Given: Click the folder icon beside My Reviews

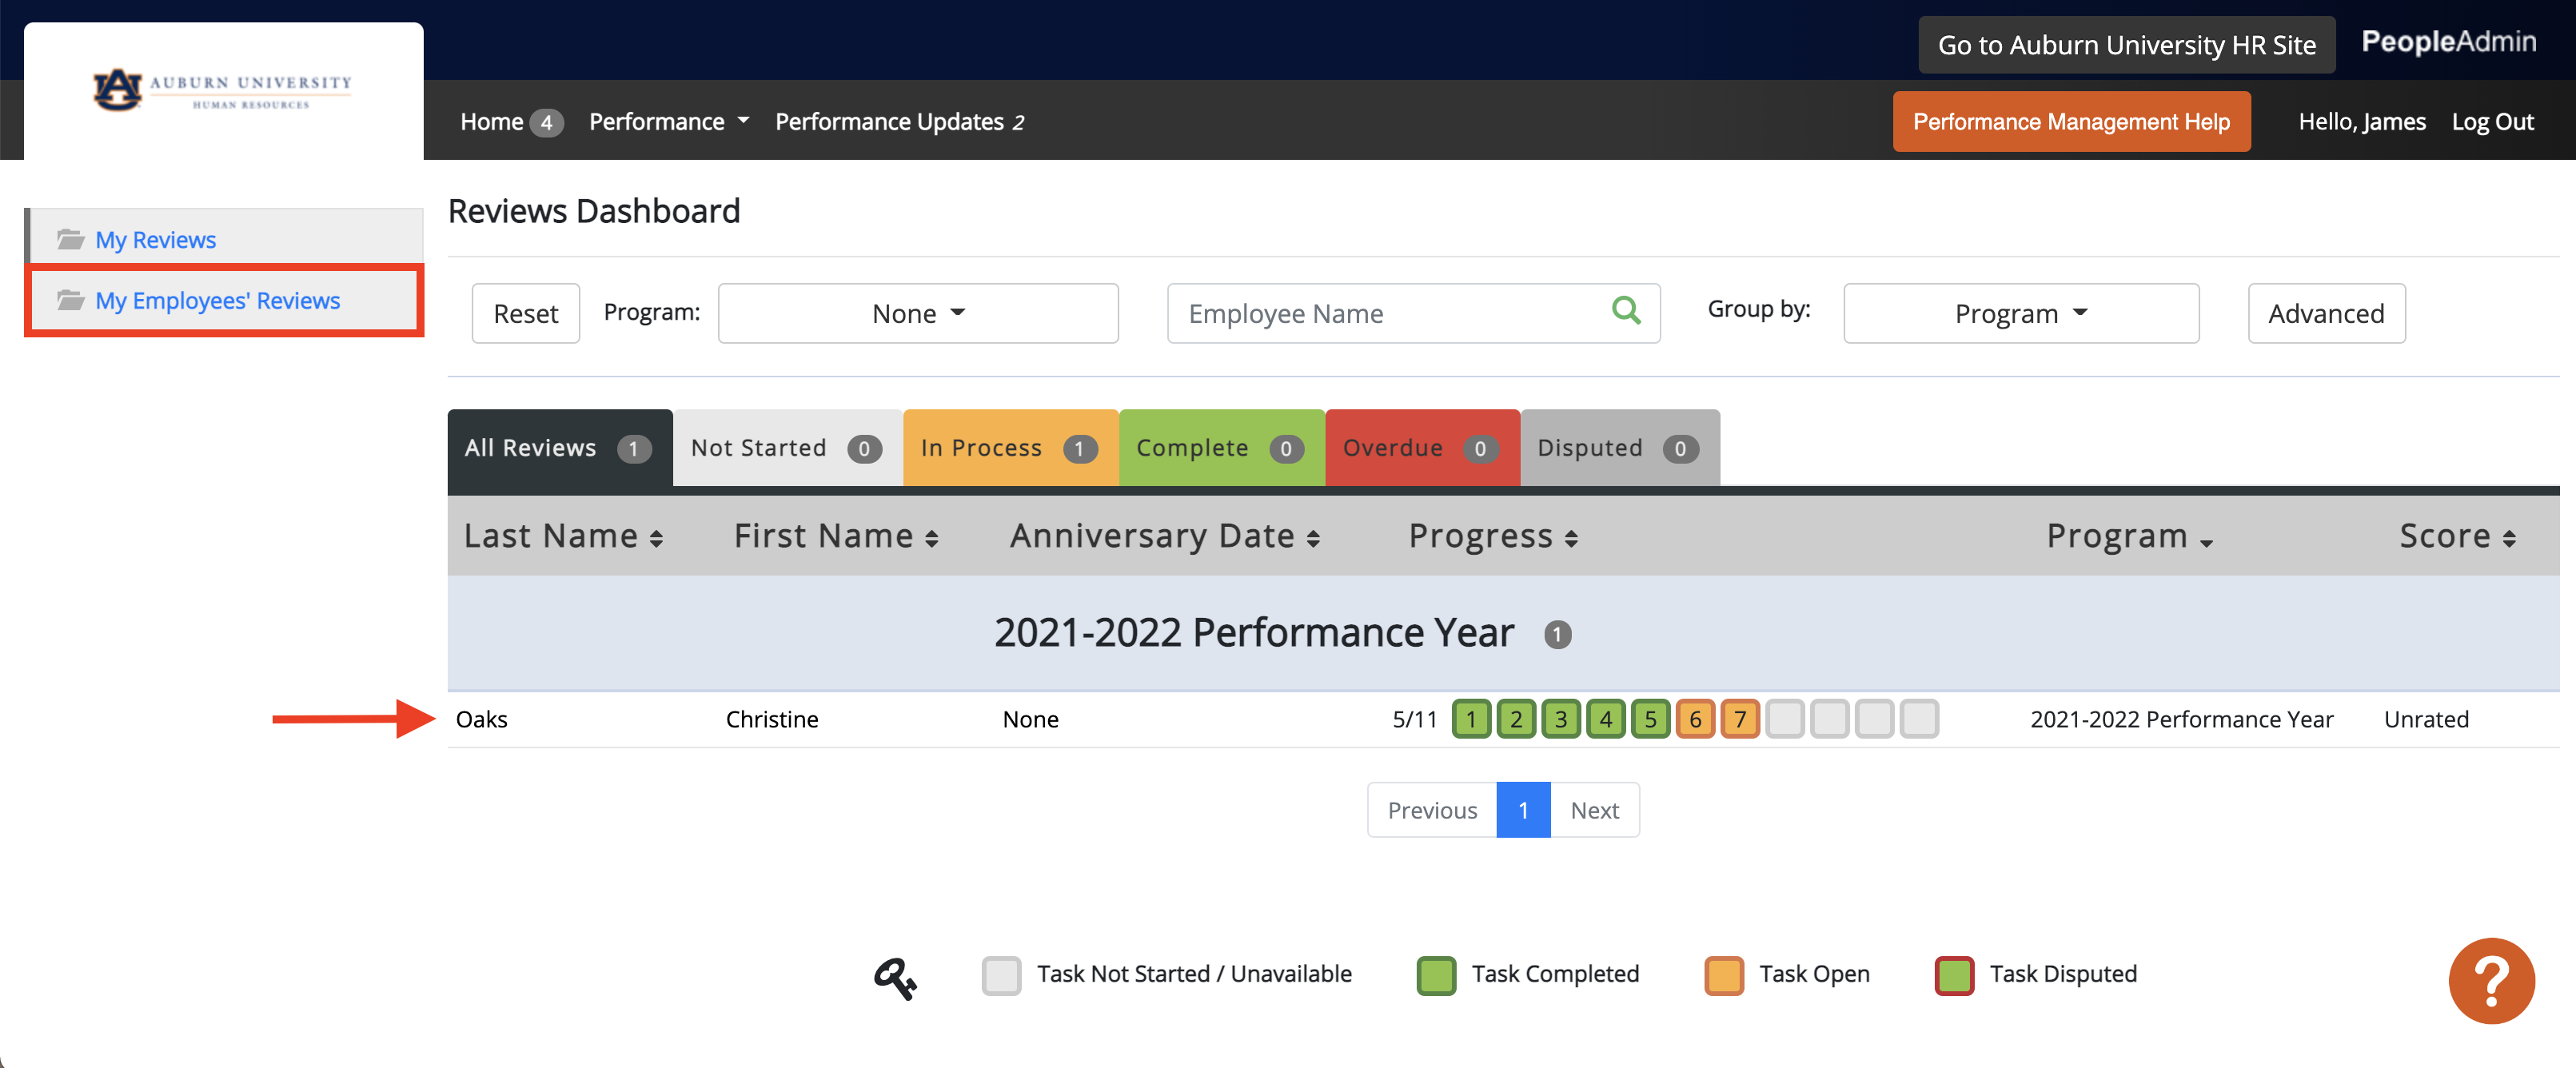Looking at the screenshot, I should click(x=70, y=239).
